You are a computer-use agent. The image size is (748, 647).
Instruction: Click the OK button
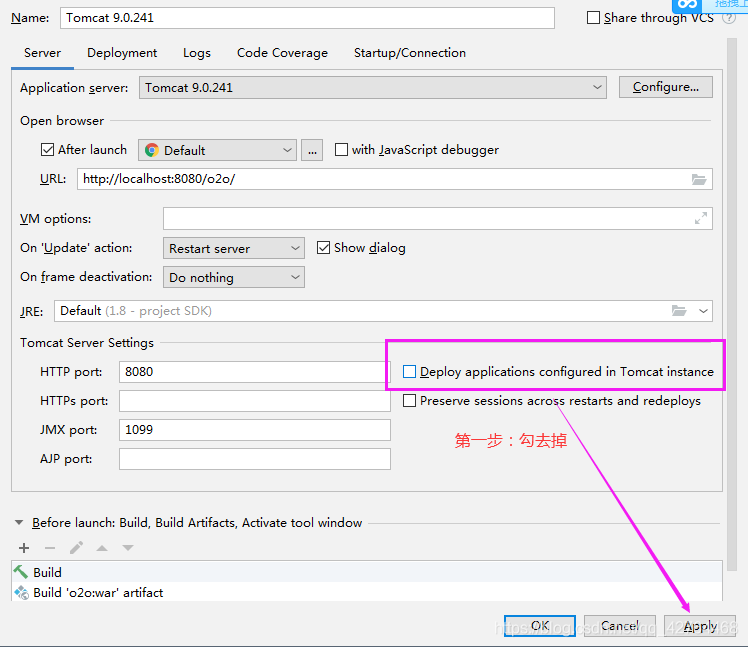pyautogui.click(x=540, y=626)
